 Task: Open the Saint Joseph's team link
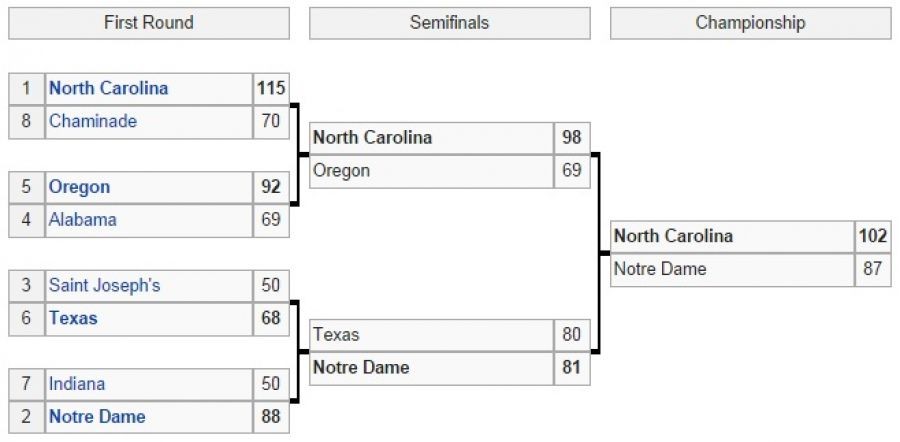(x=105, y=286)
